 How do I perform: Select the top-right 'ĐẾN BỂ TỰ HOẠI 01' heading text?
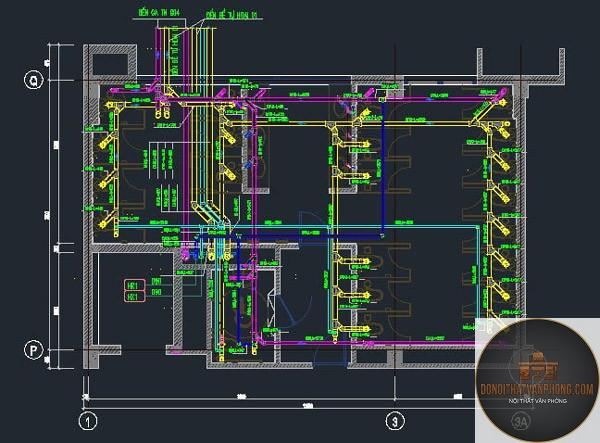pyautogui.click(x=232, y=15)
